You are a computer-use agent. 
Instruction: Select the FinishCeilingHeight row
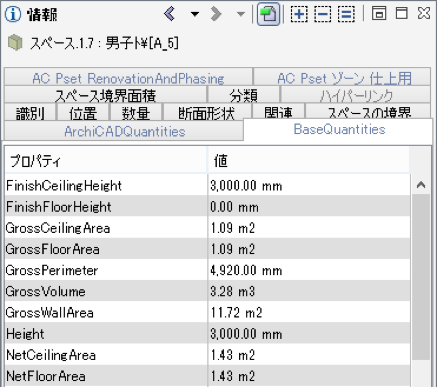(207, 185)
